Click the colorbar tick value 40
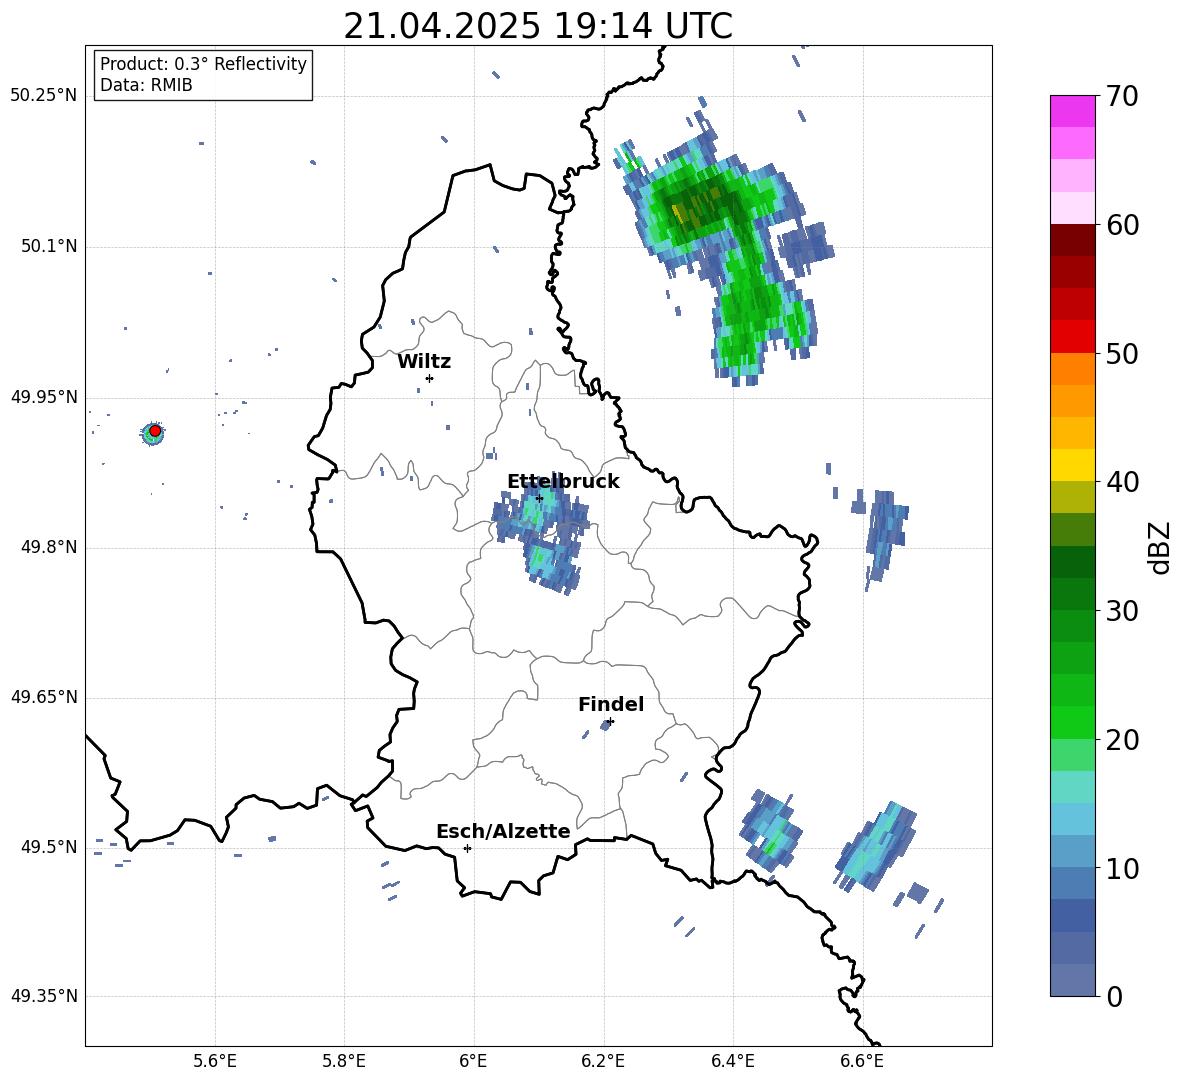1184x1081 pixels. pos(1121,482)
